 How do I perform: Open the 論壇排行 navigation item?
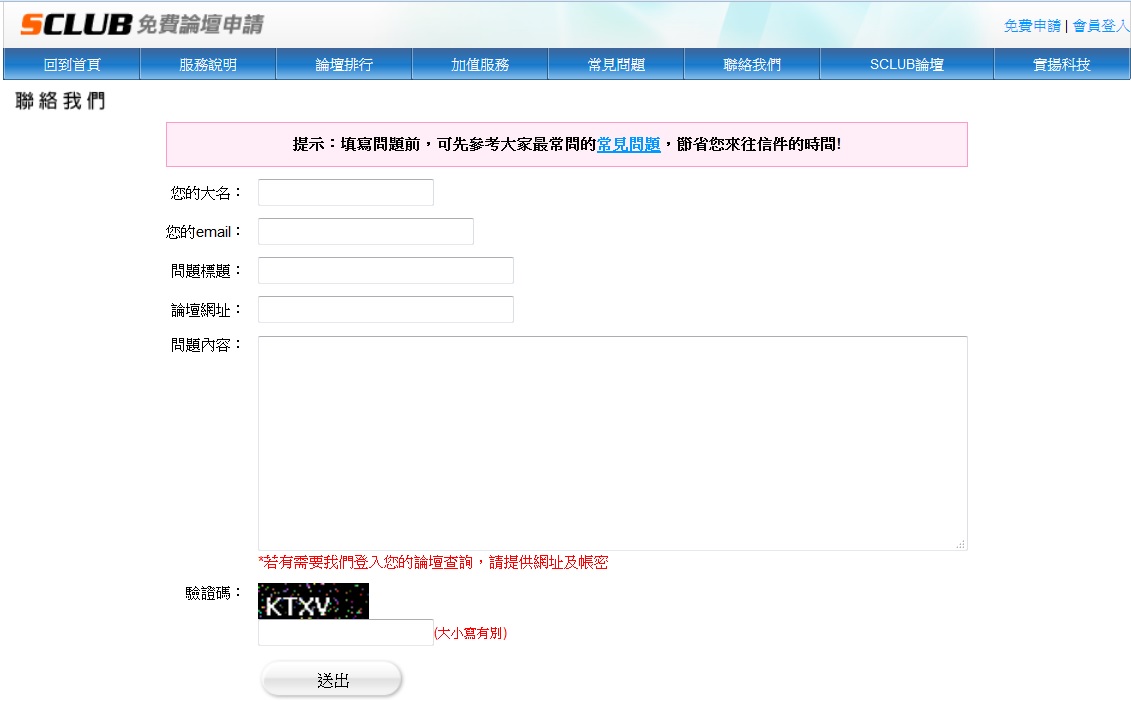point(344,65)
